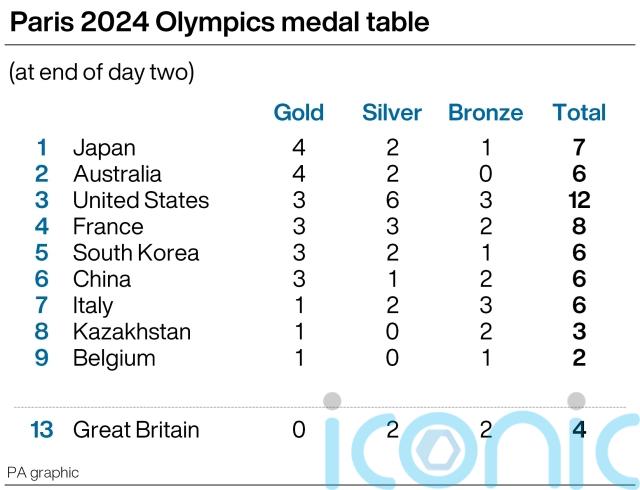
Task: Click the United States country name
Action: pos(141,200)
